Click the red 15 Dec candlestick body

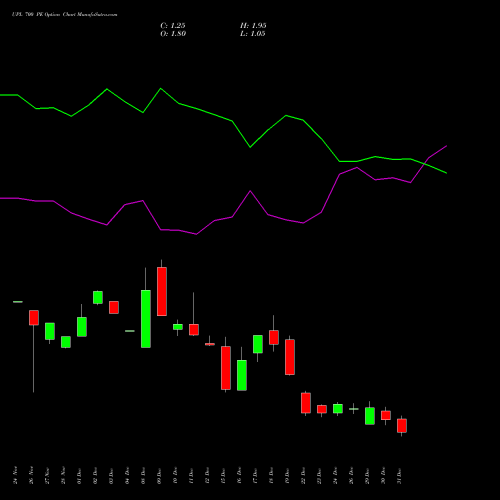(x=226, y=368)
